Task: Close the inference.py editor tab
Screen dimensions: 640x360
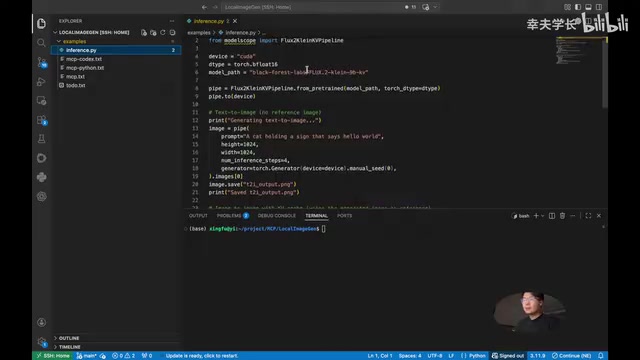Action: click(x=235, y=21)
